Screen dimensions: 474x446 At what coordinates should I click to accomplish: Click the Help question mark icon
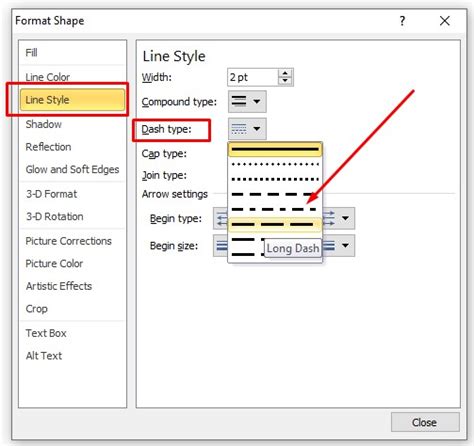pyautogui.click(x=402, y=21)
